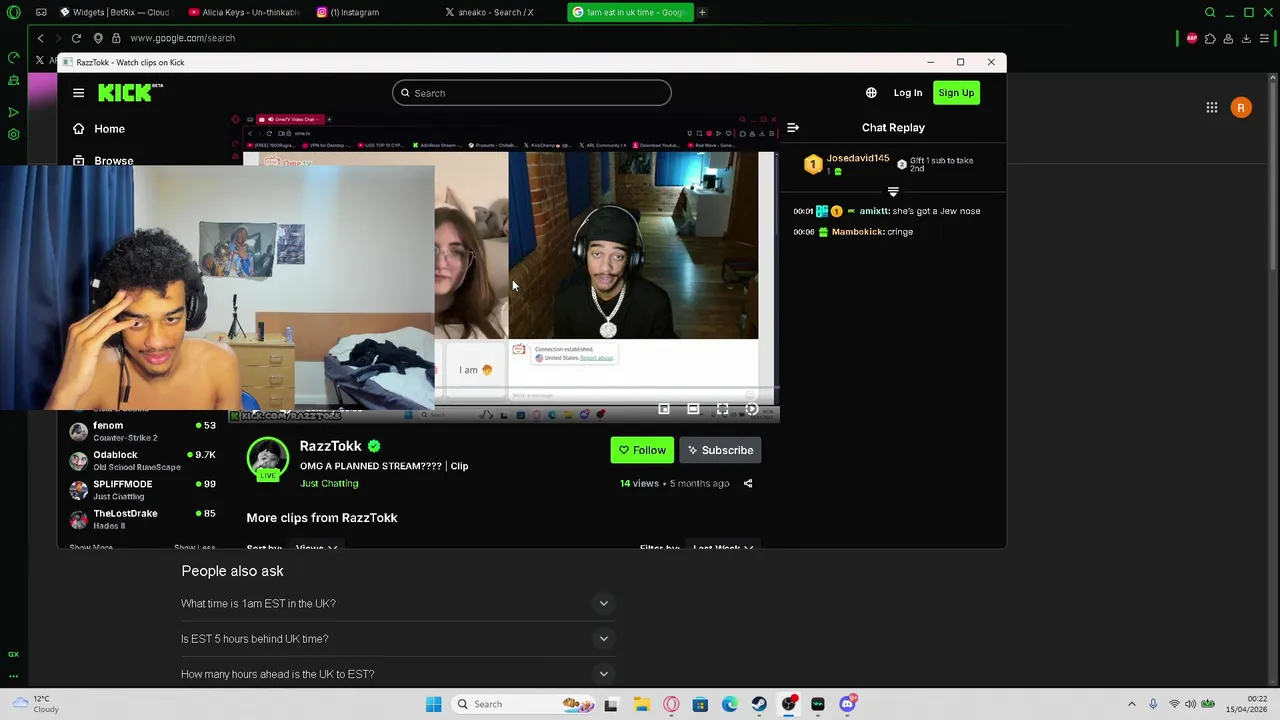This screenshot has height=720, width=1280.
Task: Click the 'People also ask' heading
Action: point(232,571)
